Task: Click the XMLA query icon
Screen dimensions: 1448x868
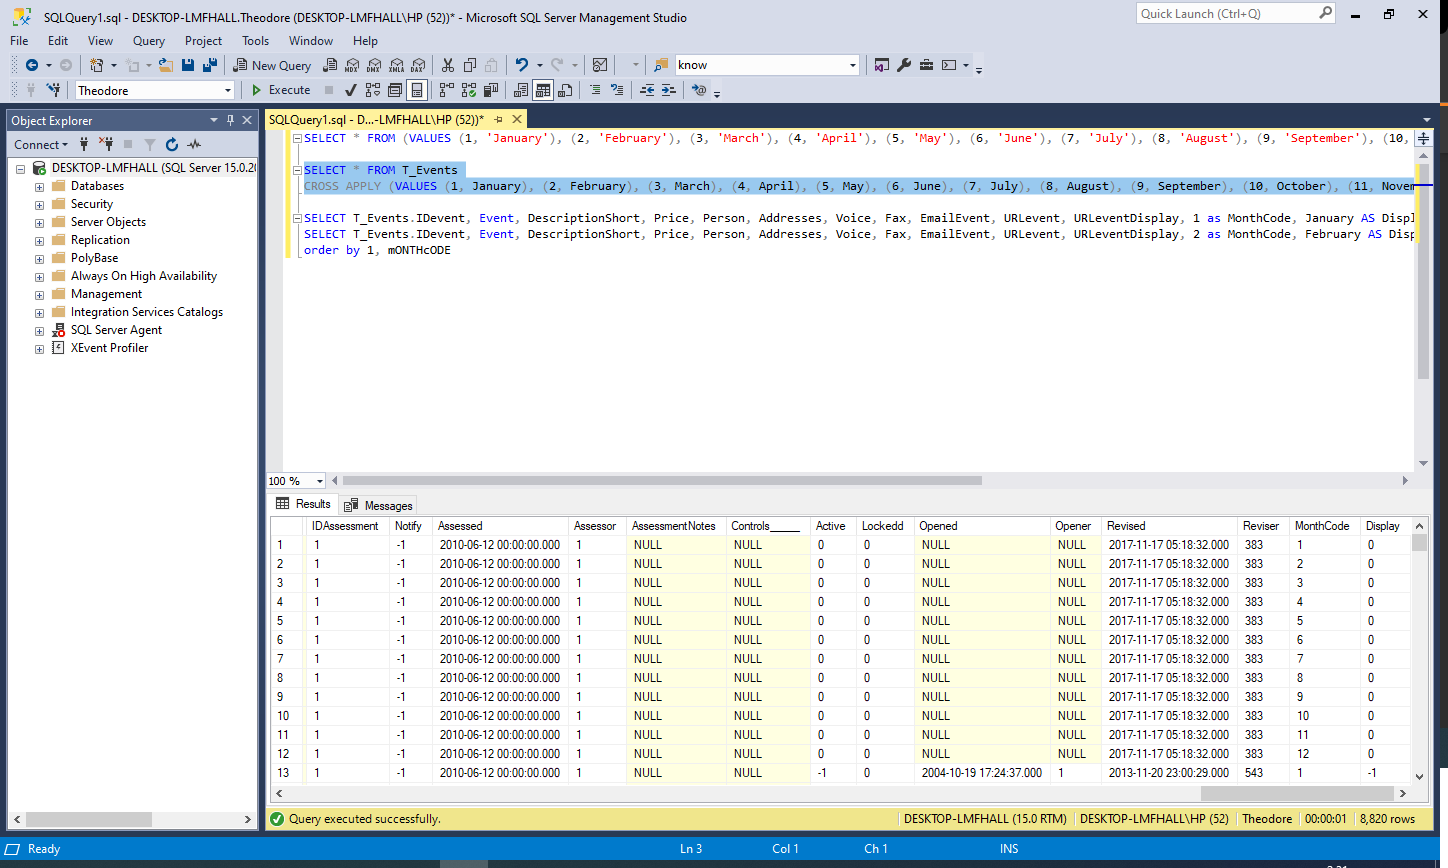Action: coord(396,65)
